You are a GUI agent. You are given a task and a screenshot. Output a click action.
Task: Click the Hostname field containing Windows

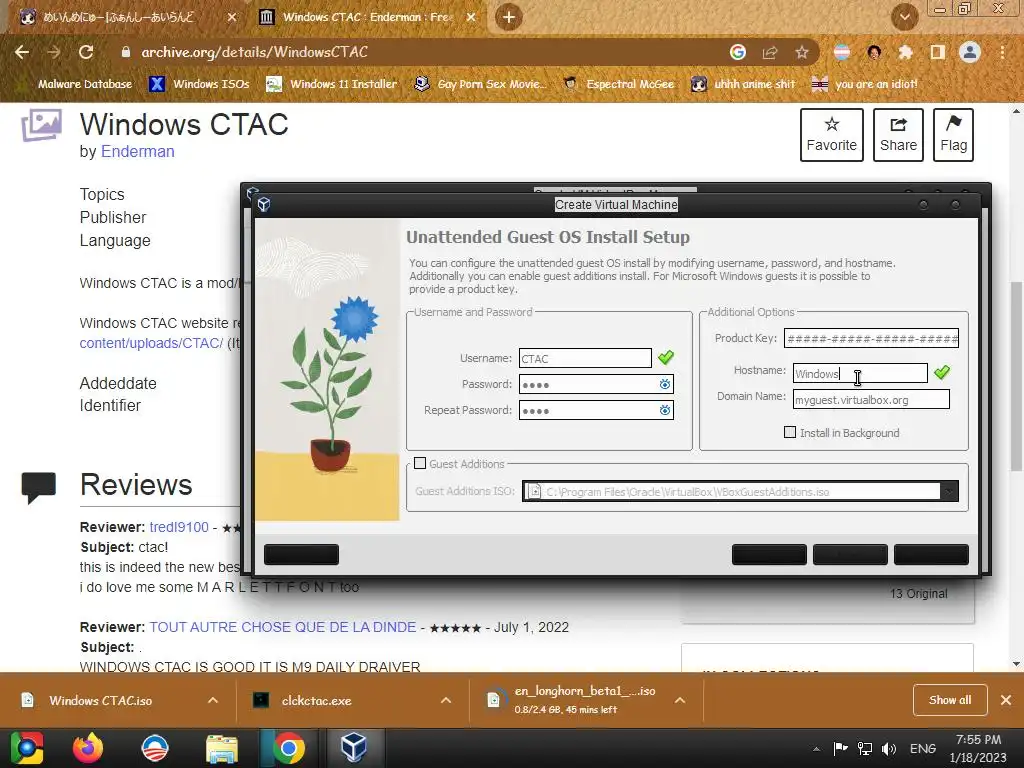[860, 374]
